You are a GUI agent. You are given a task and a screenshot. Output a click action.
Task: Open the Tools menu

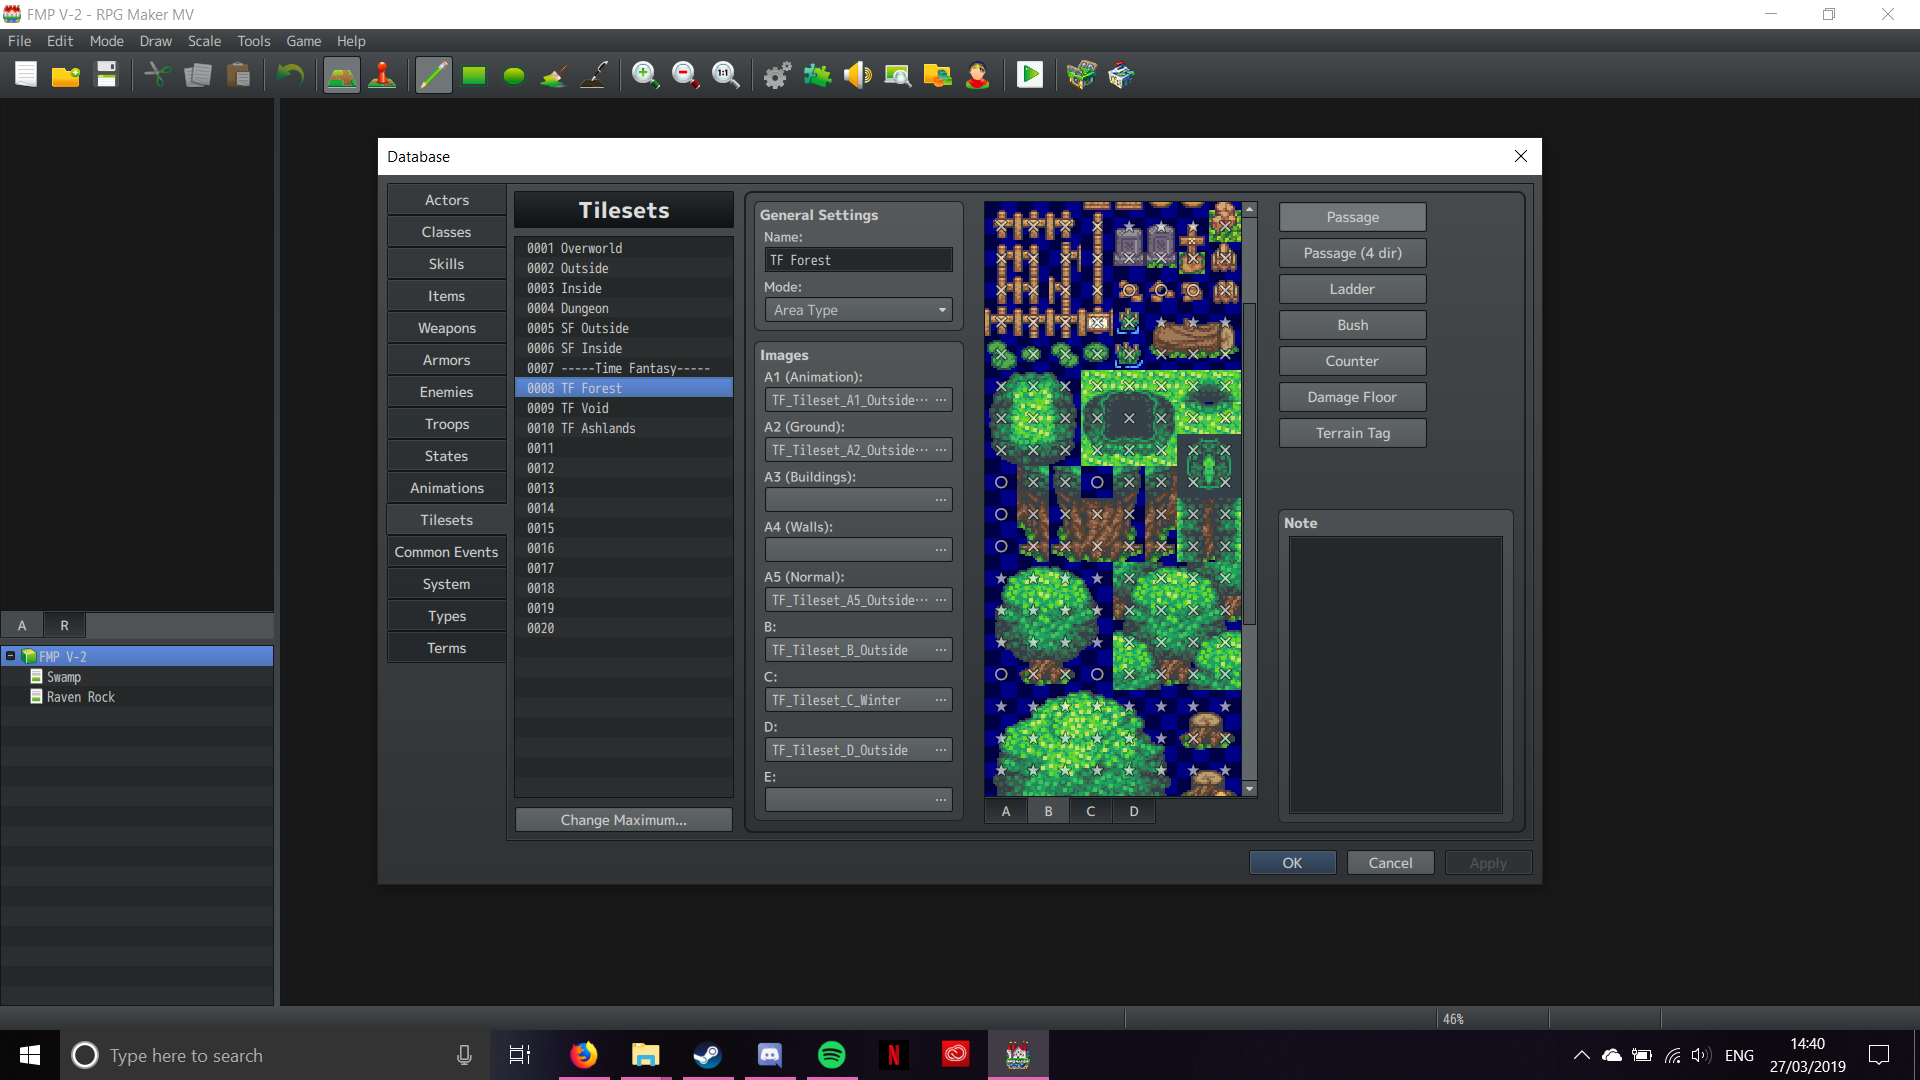point(253,41)
